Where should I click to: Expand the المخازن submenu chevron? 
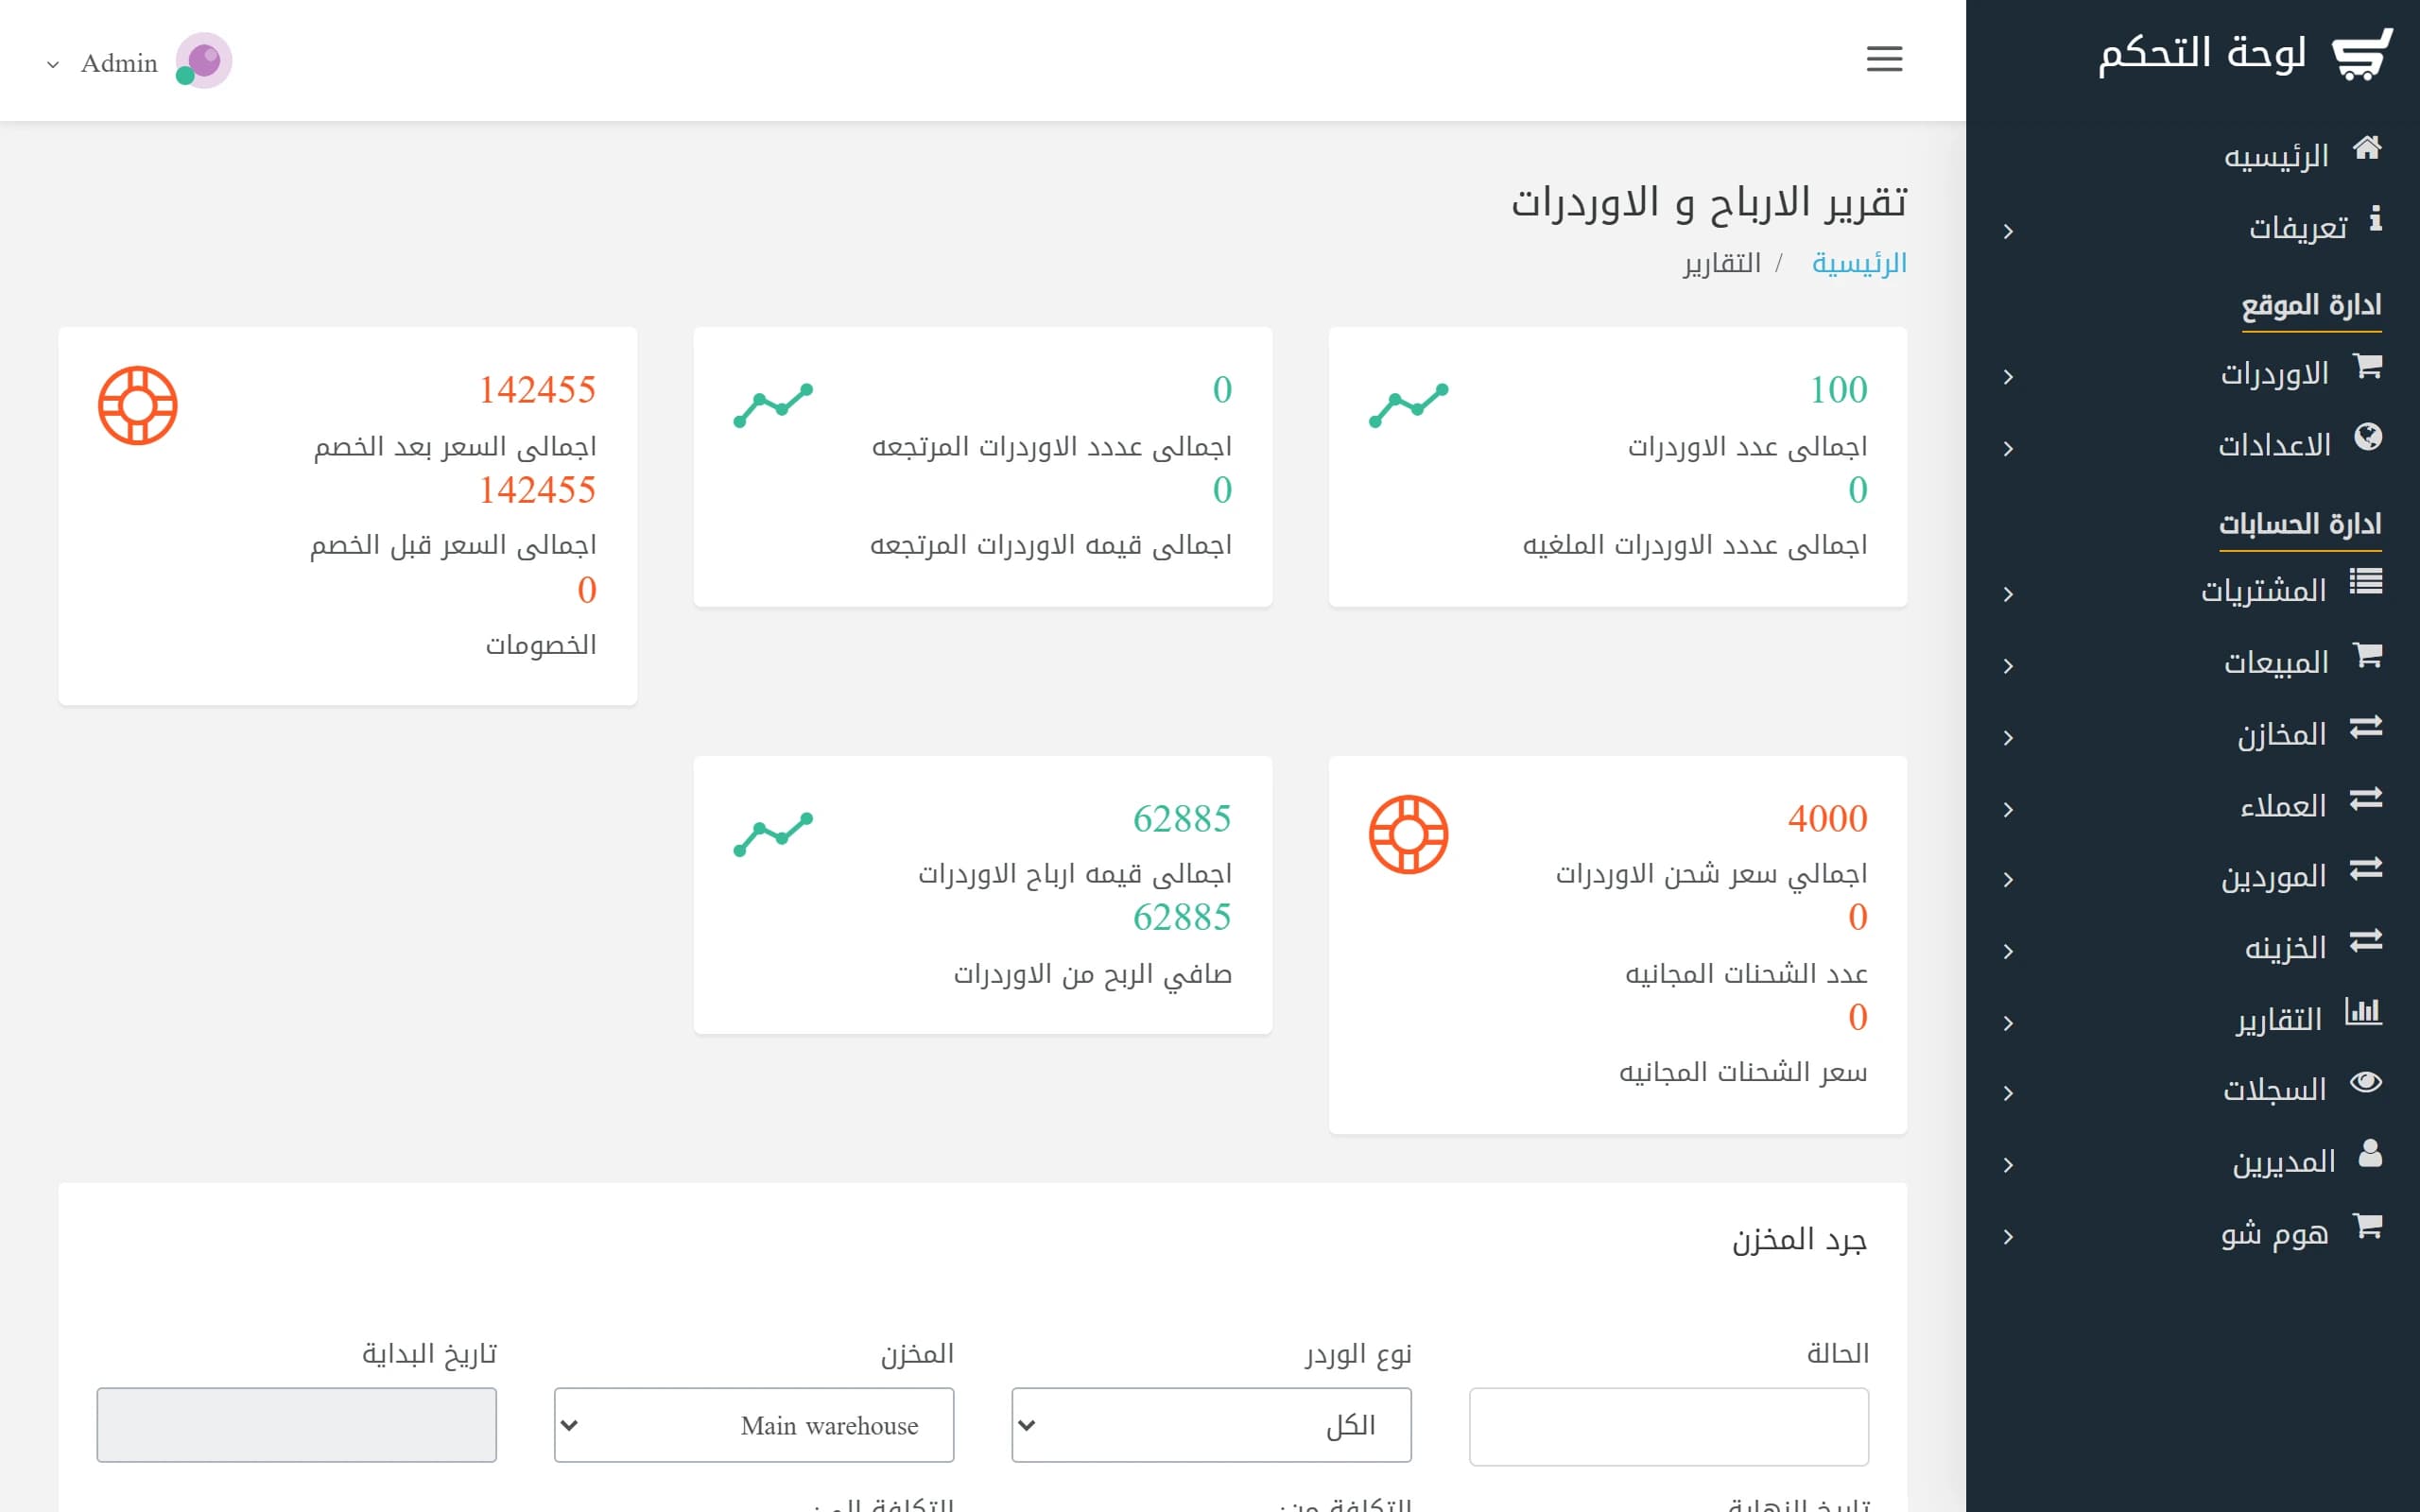2008,738
